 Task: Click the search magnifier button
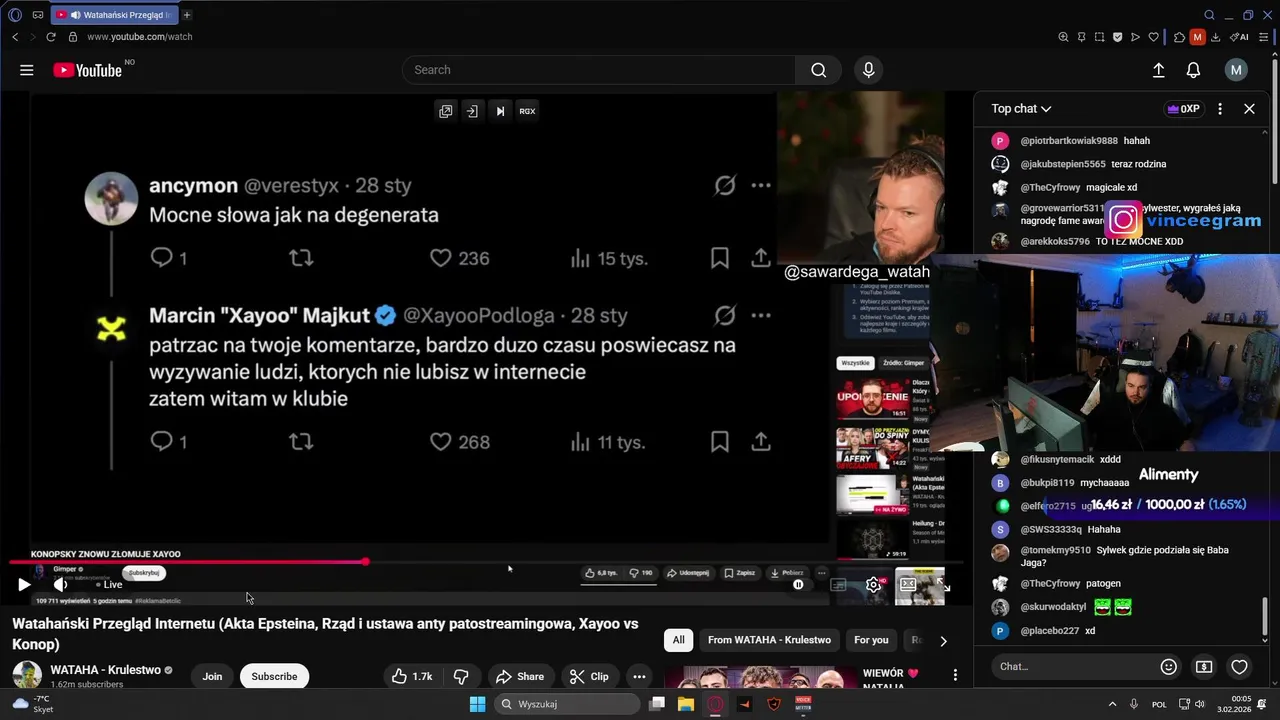[x=819, y=70]
